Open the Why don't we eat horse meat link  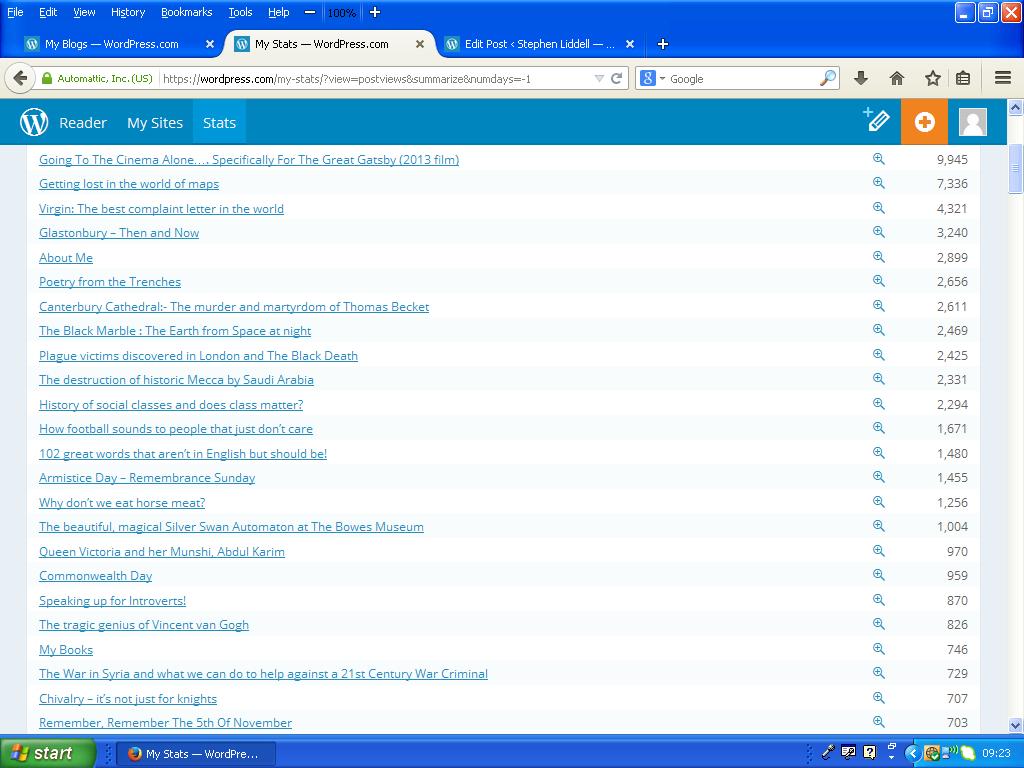(122, 502)
